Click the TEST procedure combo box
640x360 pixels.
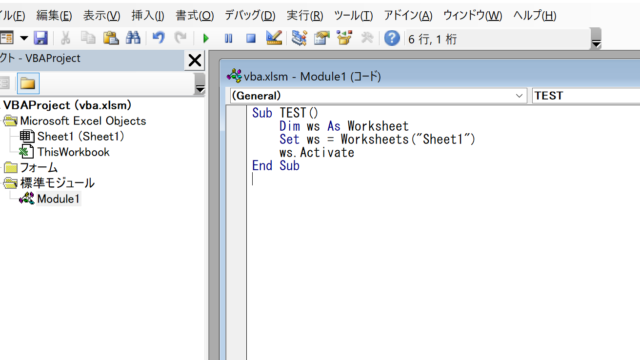[x=586, y=96]
